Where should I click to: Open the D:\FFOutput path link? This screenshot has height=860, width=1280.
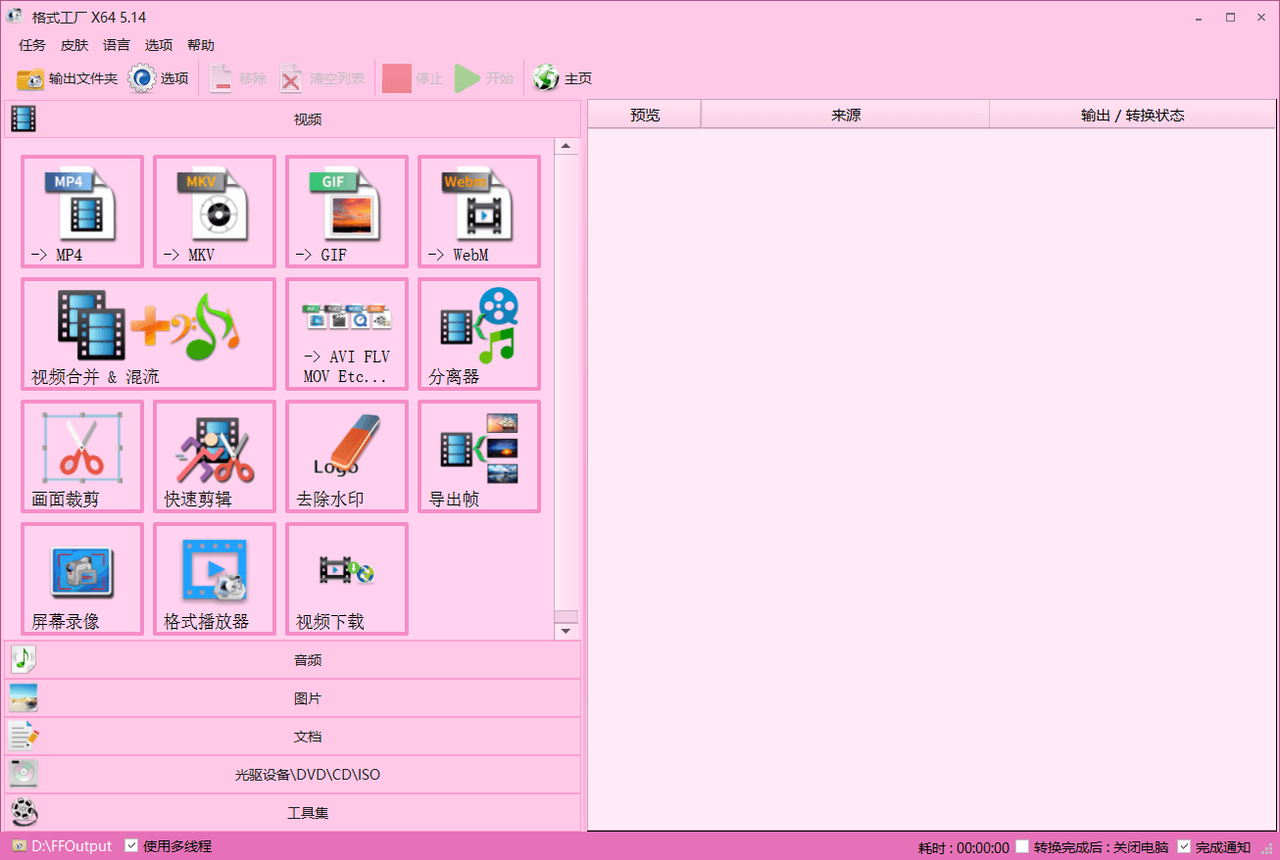pyautogui.click(x=71, y=846)
